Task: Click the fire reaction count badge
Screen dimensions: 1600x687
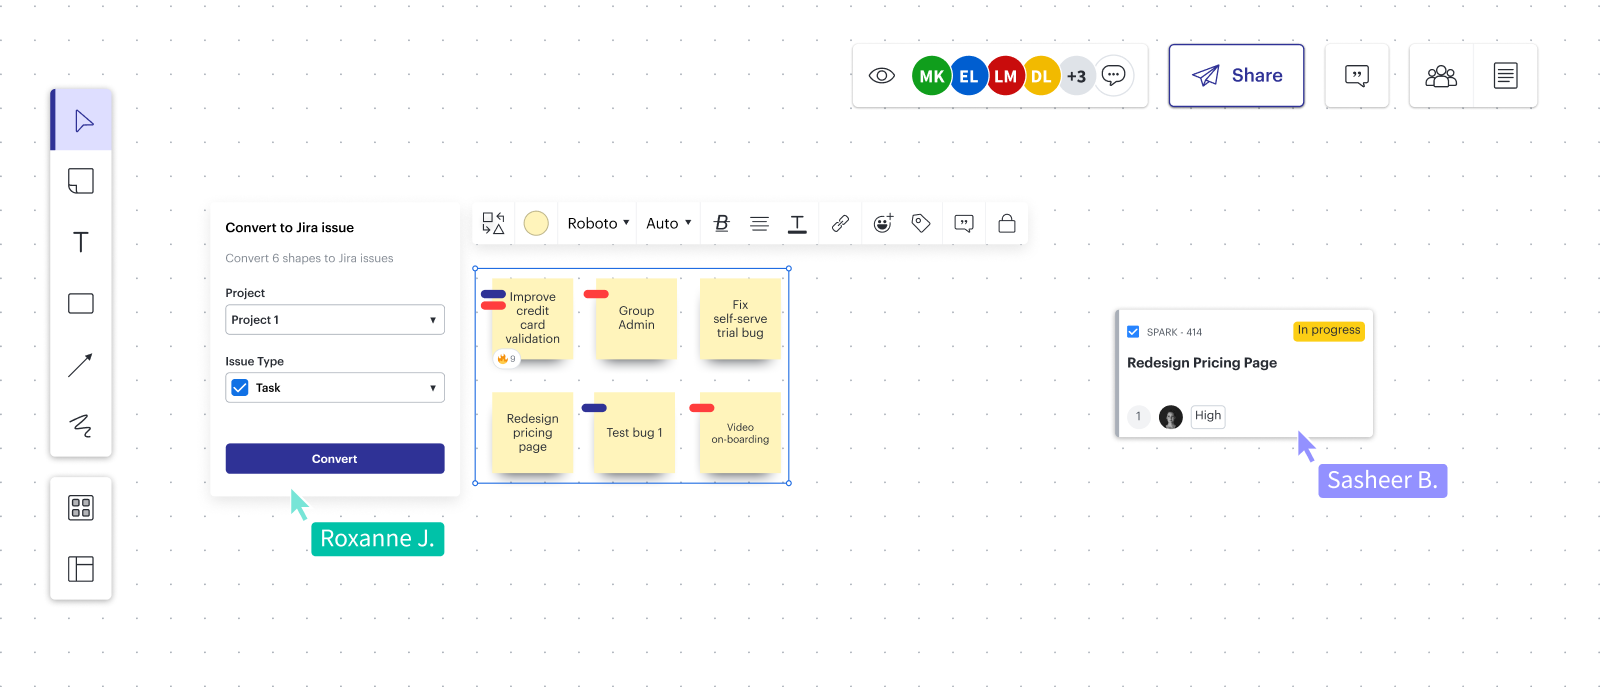Action: click(x=507, y=359)
